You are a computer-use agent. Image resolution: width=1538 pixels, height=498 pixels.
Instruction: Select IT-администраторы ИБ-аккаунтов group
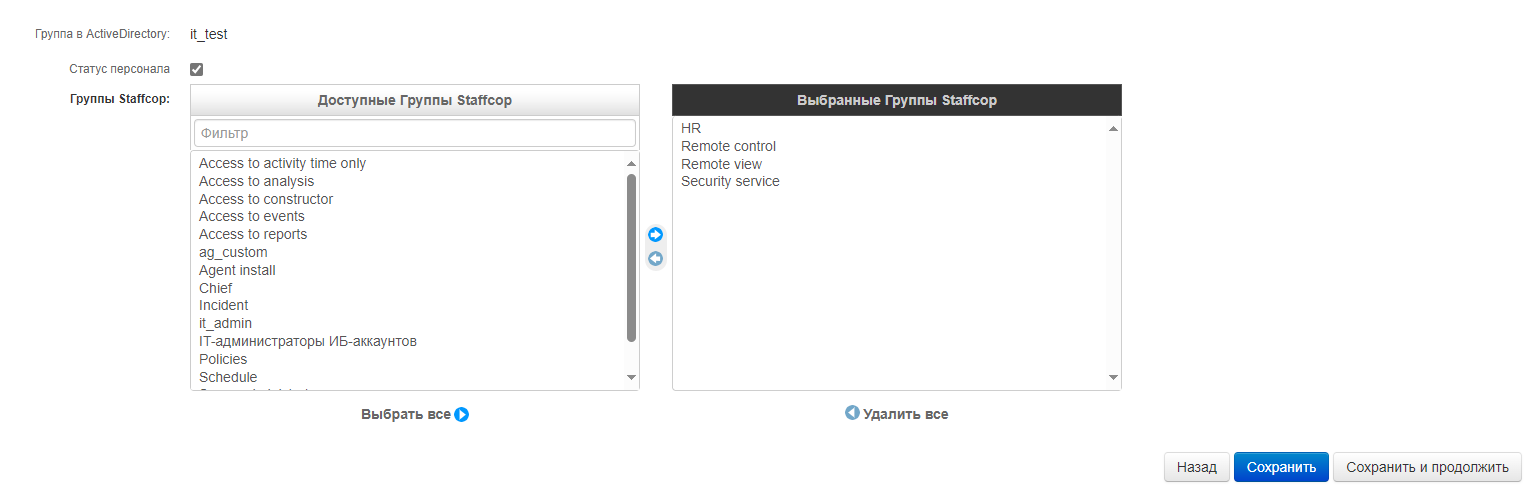point(408,341)
